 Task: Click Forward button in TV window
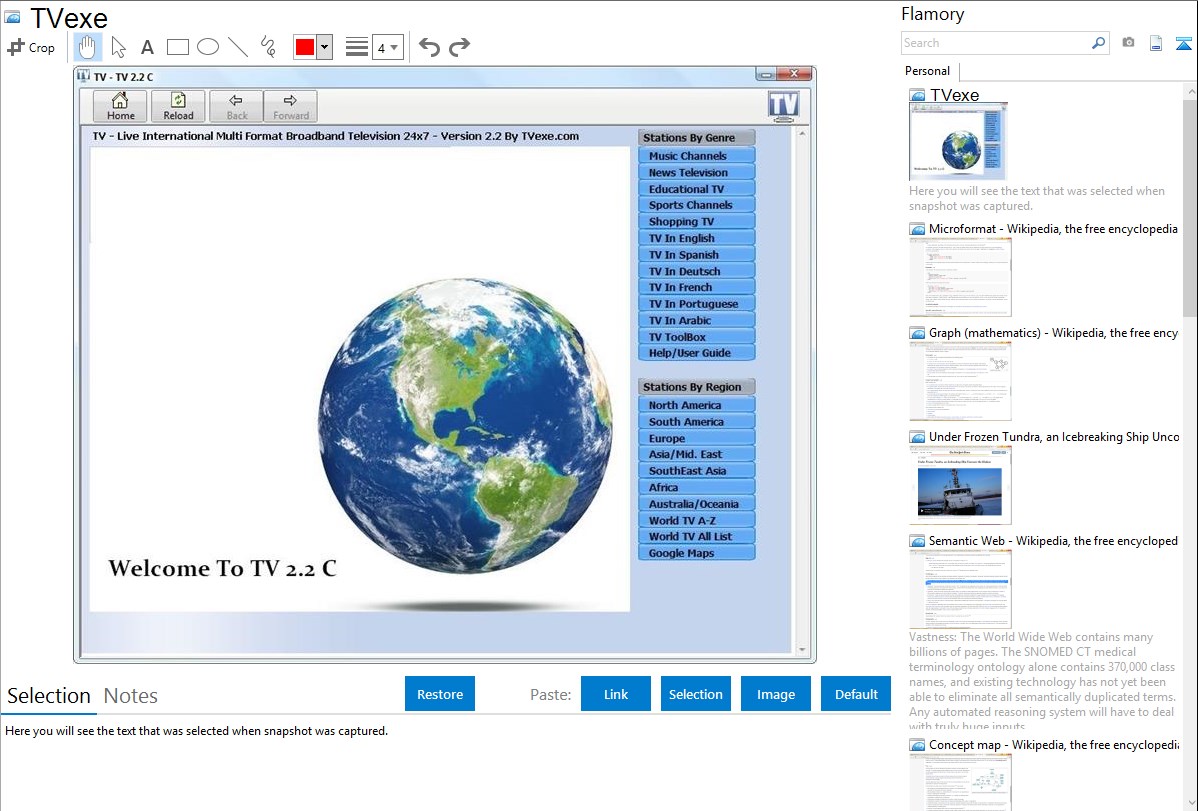click(290, 106)
